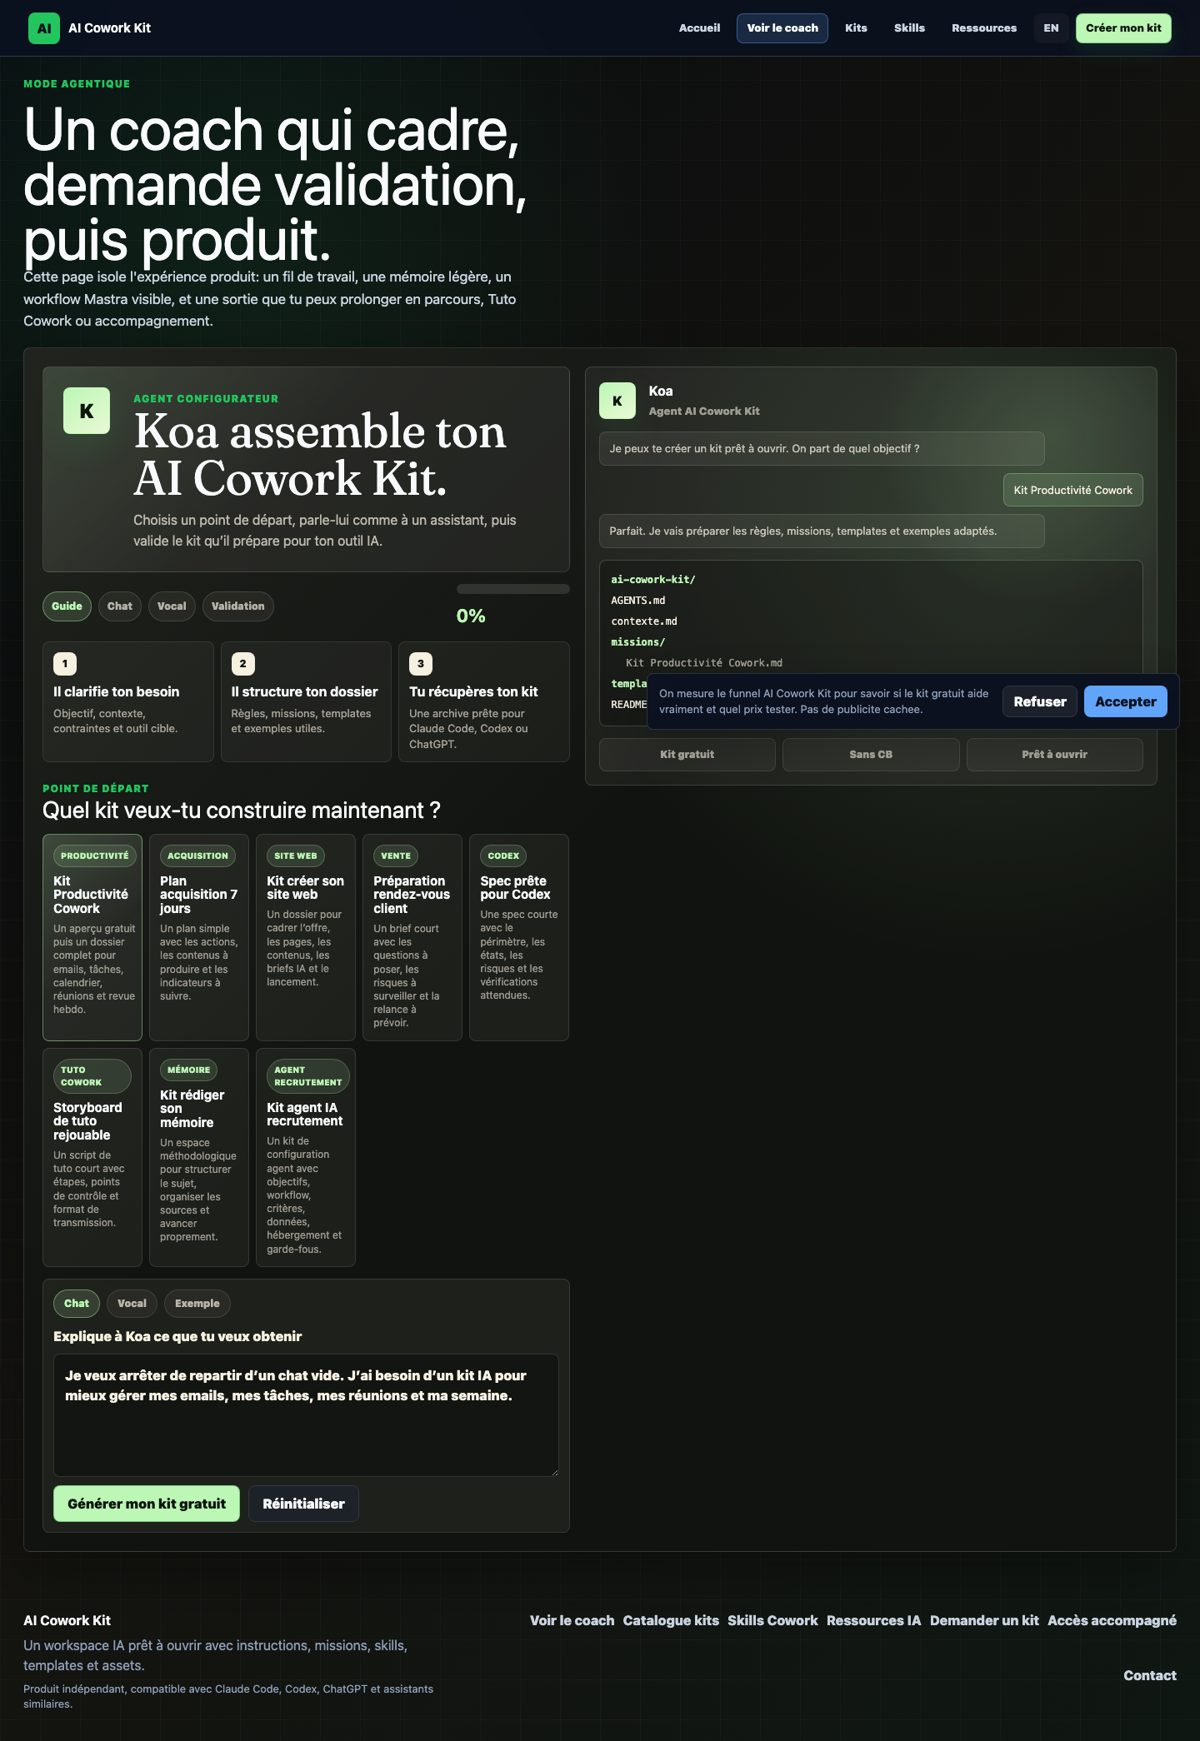Viewport: 1200px width, 1741px height.
Task: Open the Accueil nav item
Action: 699,28
